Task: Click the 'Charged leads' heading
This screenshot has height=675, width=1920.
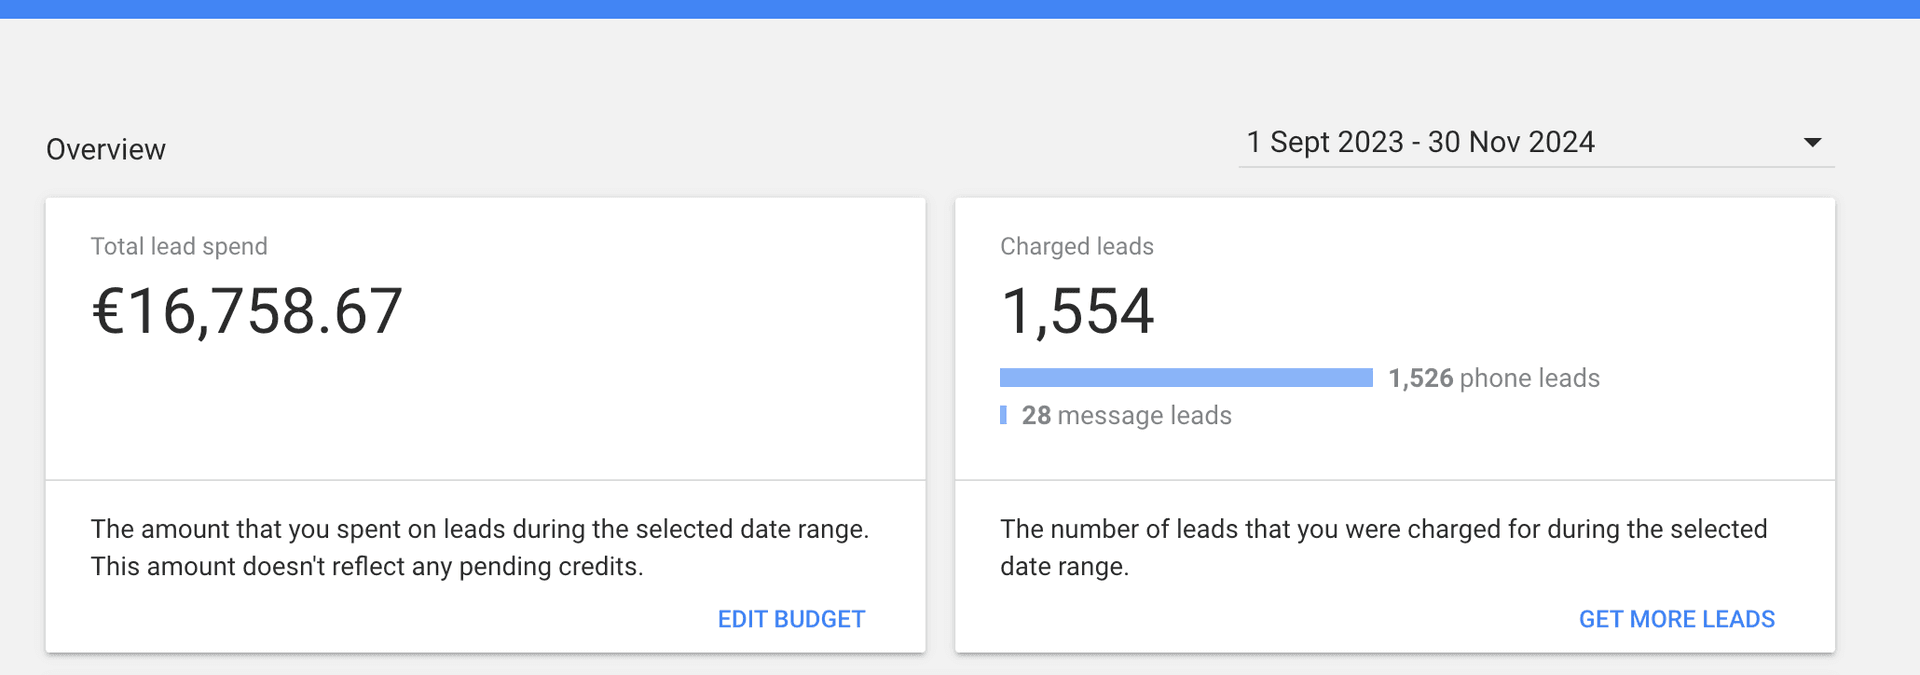Action: (x=1077, y=246)
